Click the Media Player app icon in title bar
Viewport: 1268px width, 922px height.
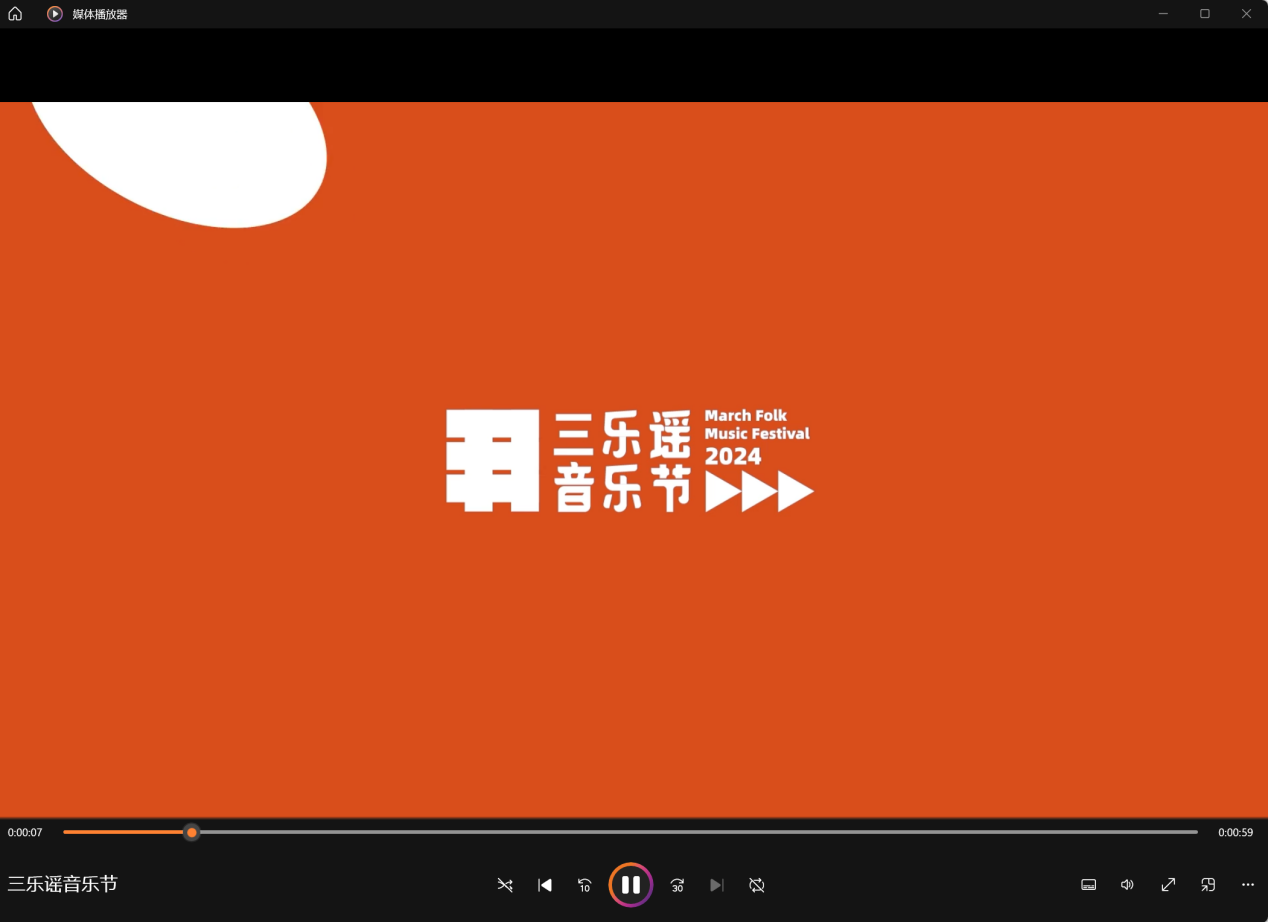click(x=55, y=14)
